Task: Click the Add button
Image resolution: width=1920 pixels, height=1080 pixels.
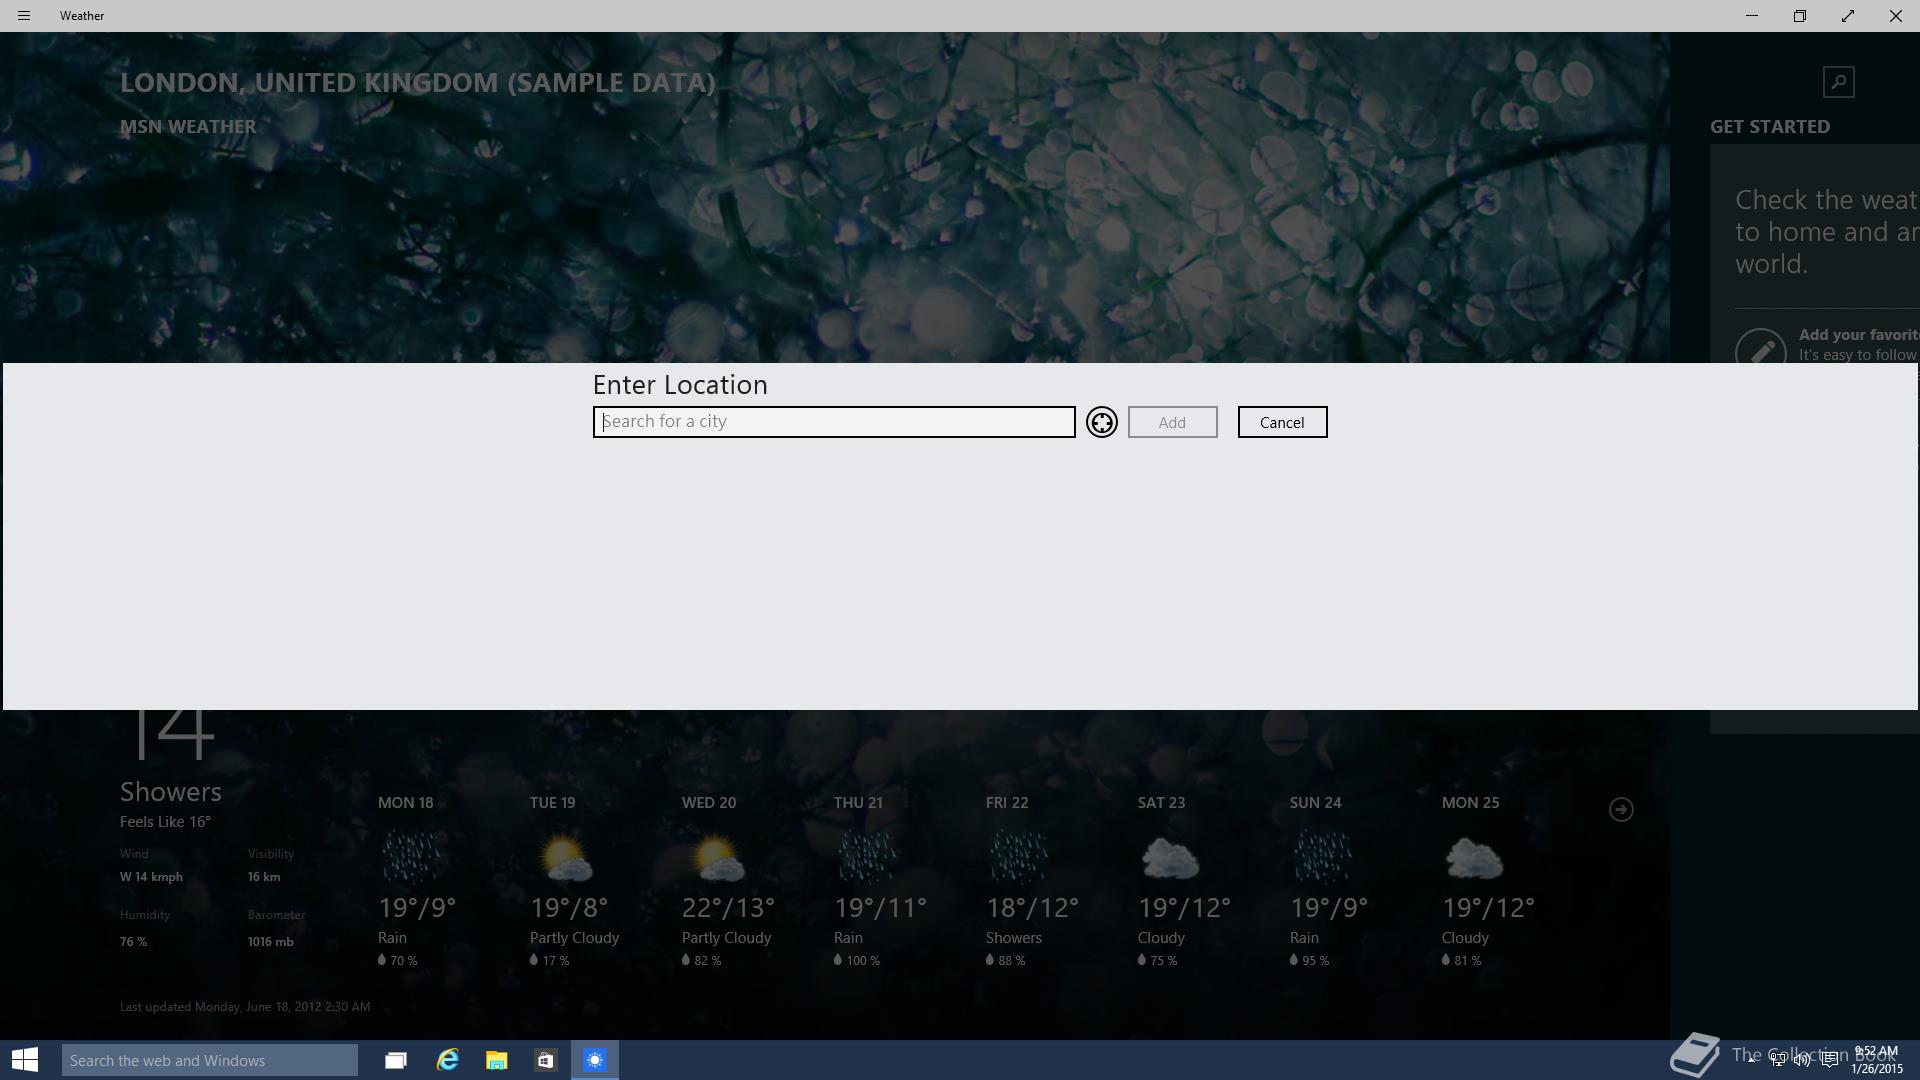Action: pyautogui.click(x=1173, y=422)
